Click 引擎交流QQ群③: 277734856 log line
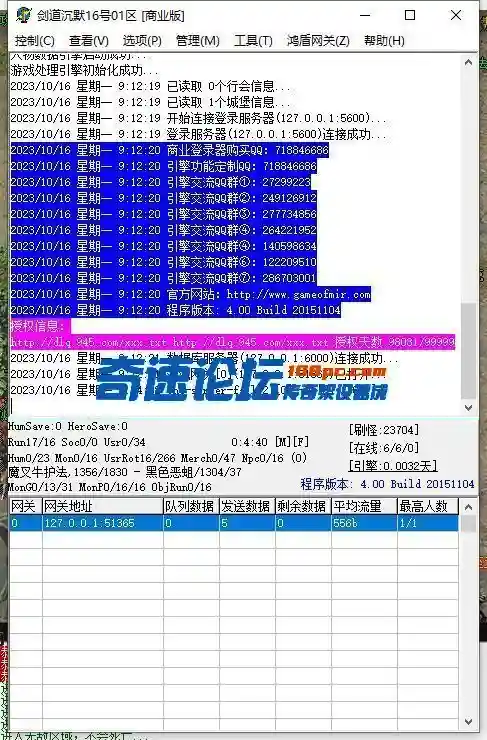The image size is (487, 740). pyautogui.click(x=164, y=214)
